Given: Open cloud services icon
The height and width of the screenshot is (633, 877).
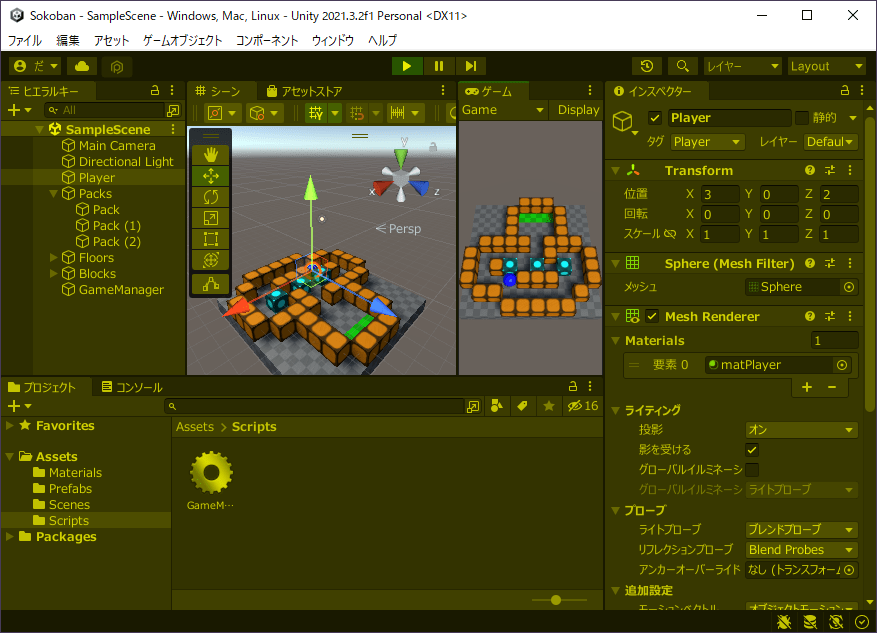Looking at the screenshot, I should point(82,66).
